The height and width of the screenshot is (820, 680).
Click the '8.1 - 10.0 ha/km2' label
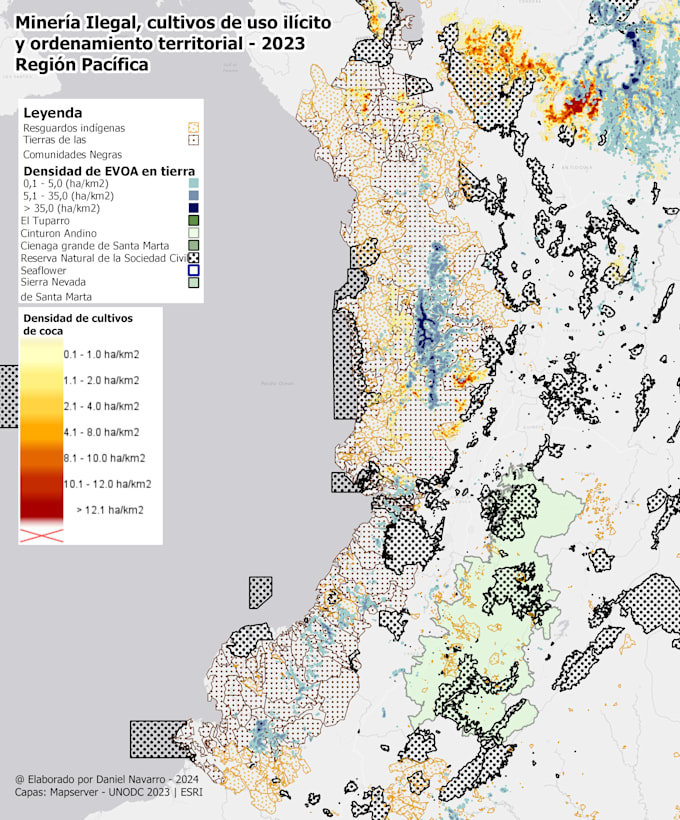click(x=105, y=458)
